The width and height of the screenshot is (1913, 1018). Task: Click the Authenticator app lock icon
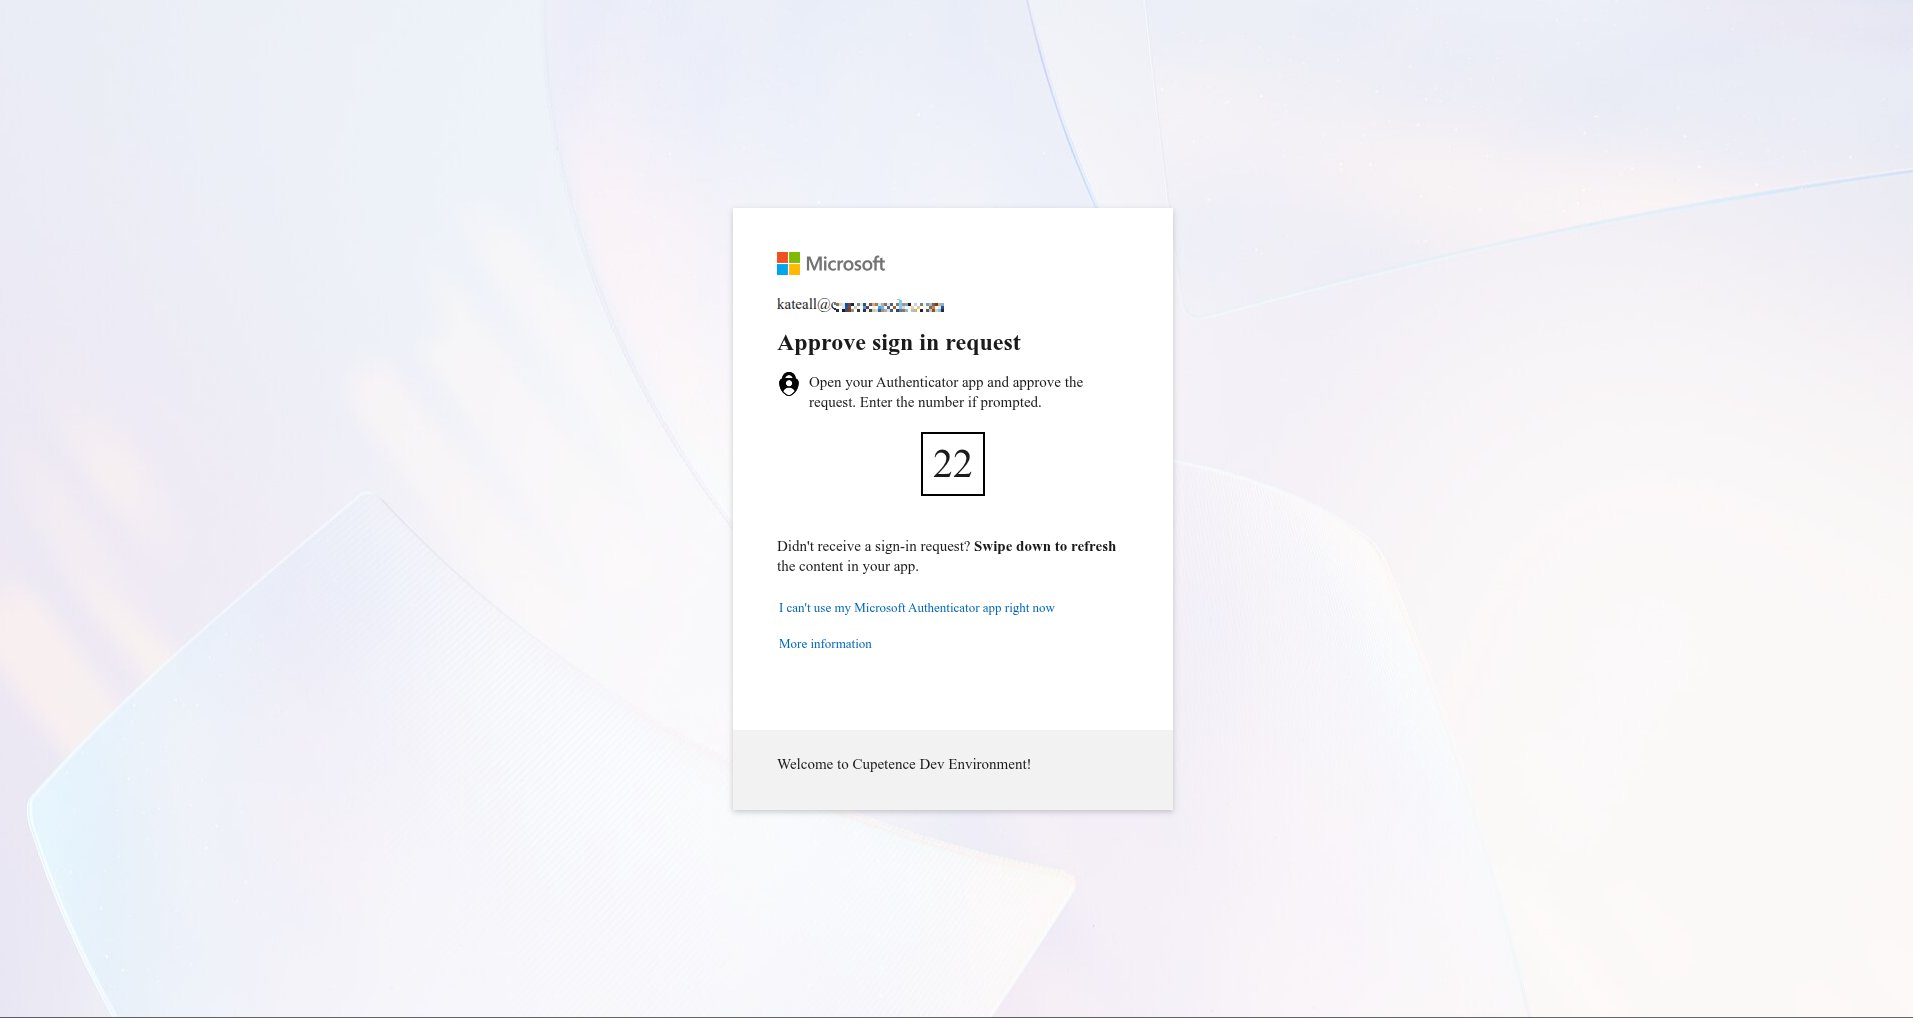[x=789, y=384]
